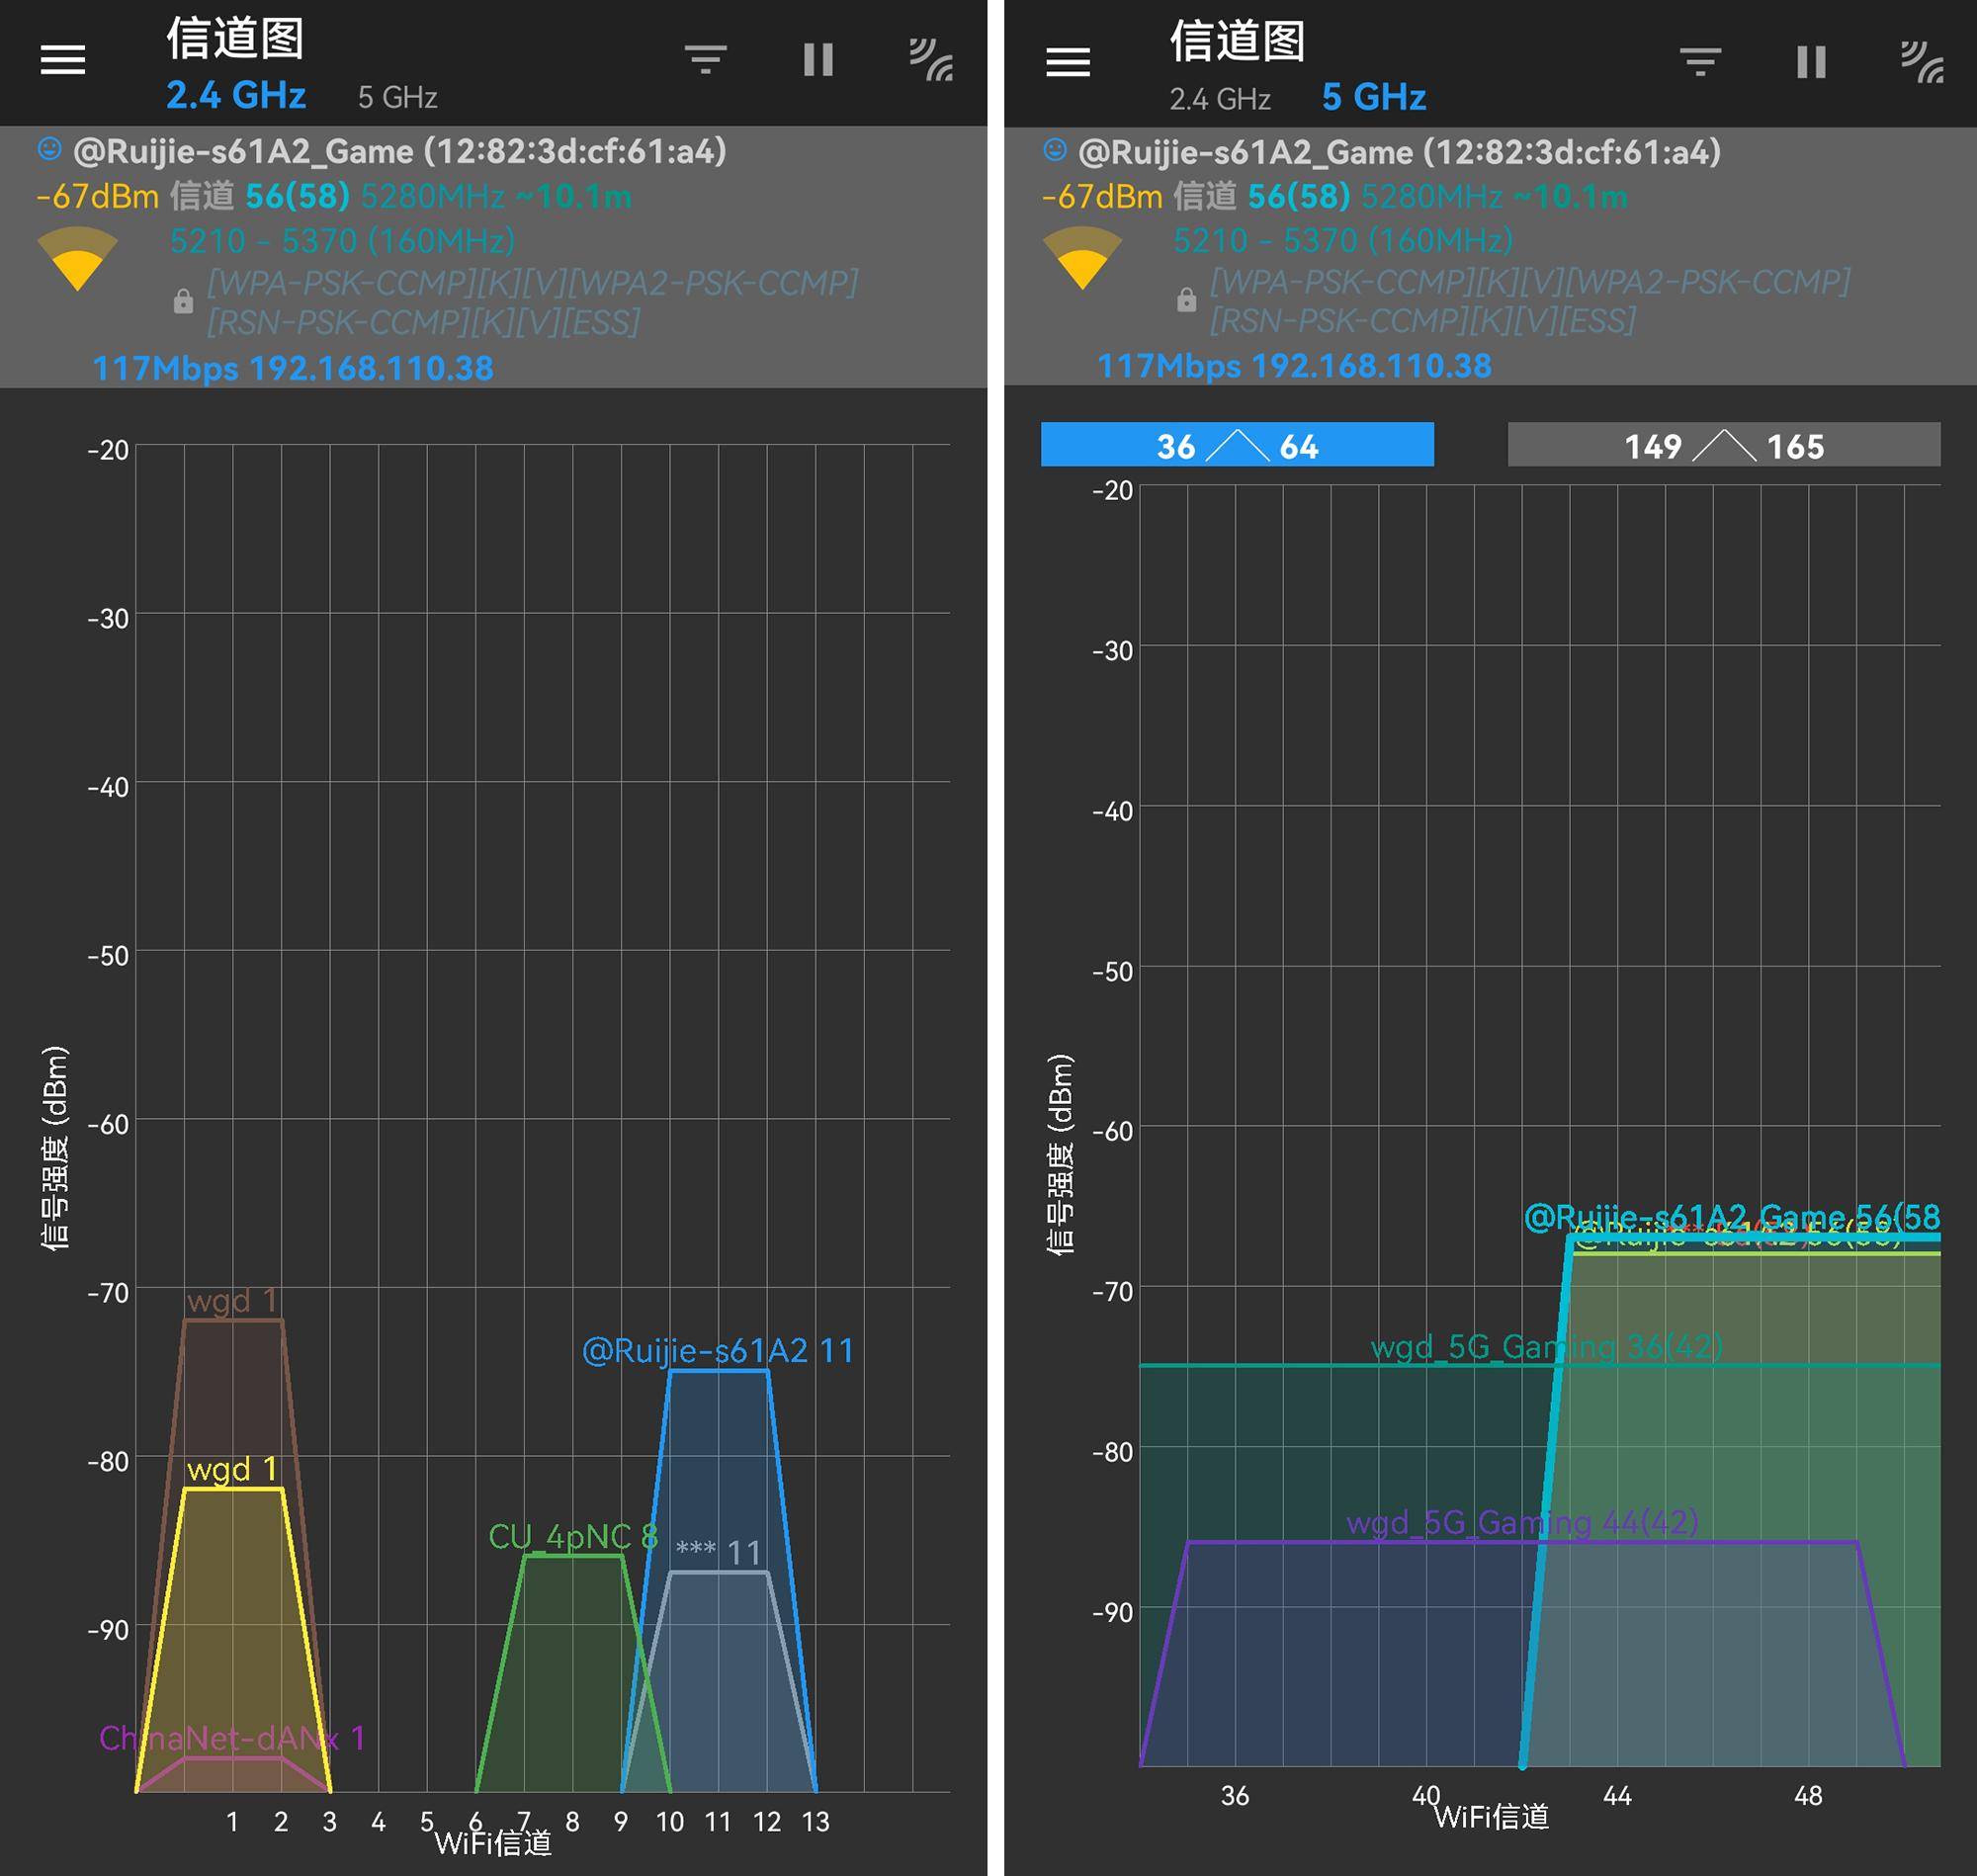Tap yellow WiFi signal icon in right panel
The image size is (1977, 1876).
(1081, 258)
